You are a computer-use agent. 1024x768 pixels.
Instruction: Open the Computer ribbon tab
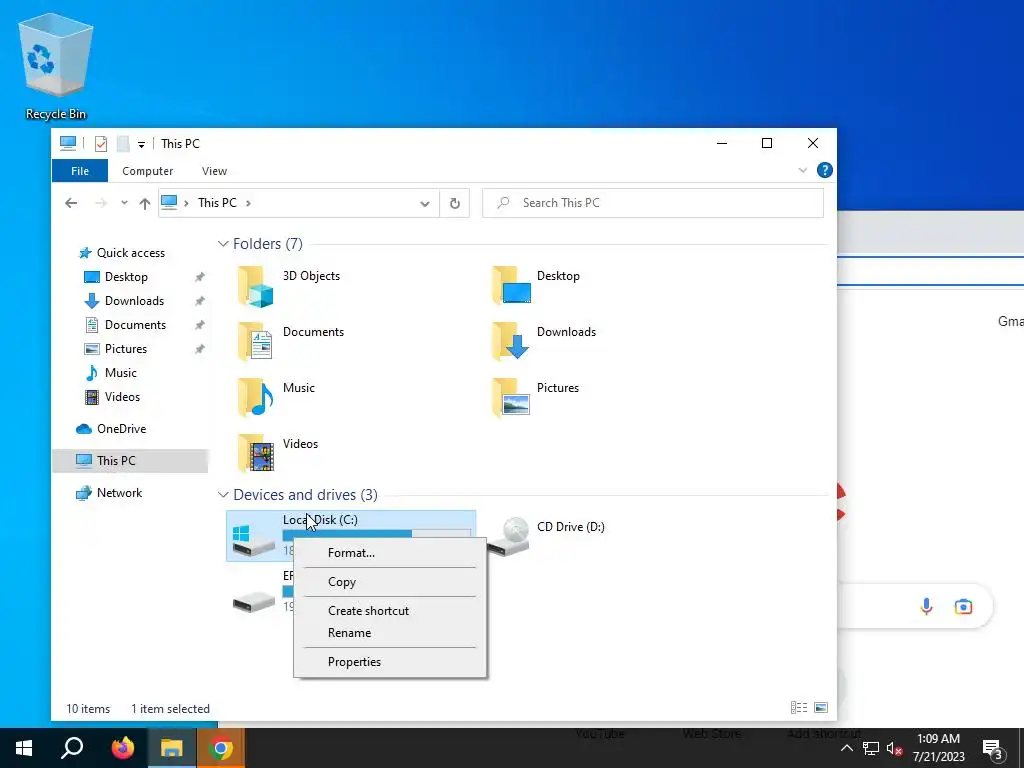pyautogui.click(x=148, y=171)
